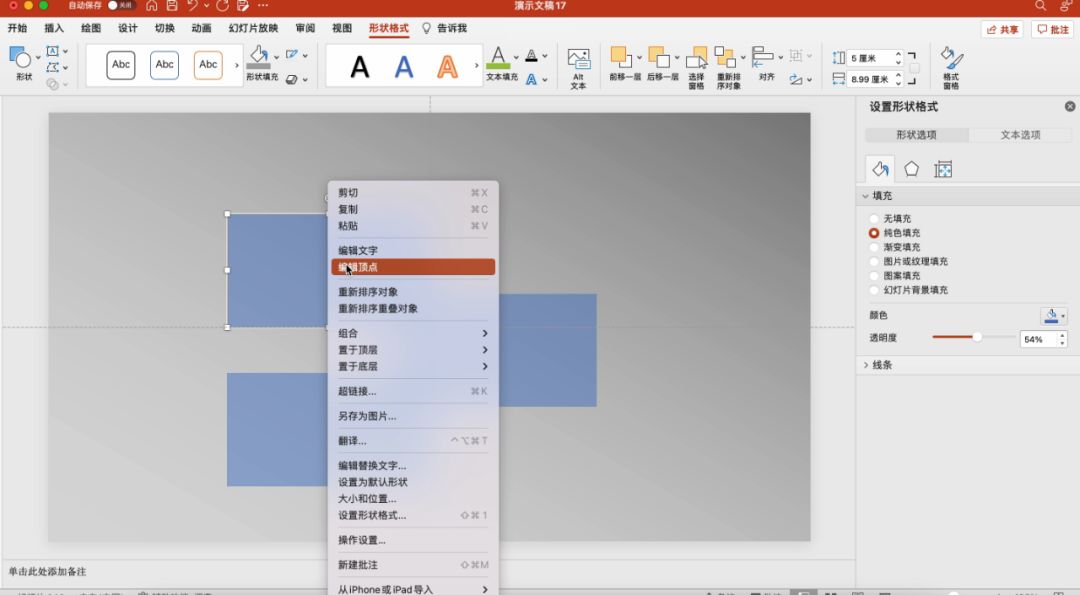Image resolution: width=1080 pixels, height=595 pixels.
Task: Click the search magnifier in title bar
Action: (x=1040, y=6)
